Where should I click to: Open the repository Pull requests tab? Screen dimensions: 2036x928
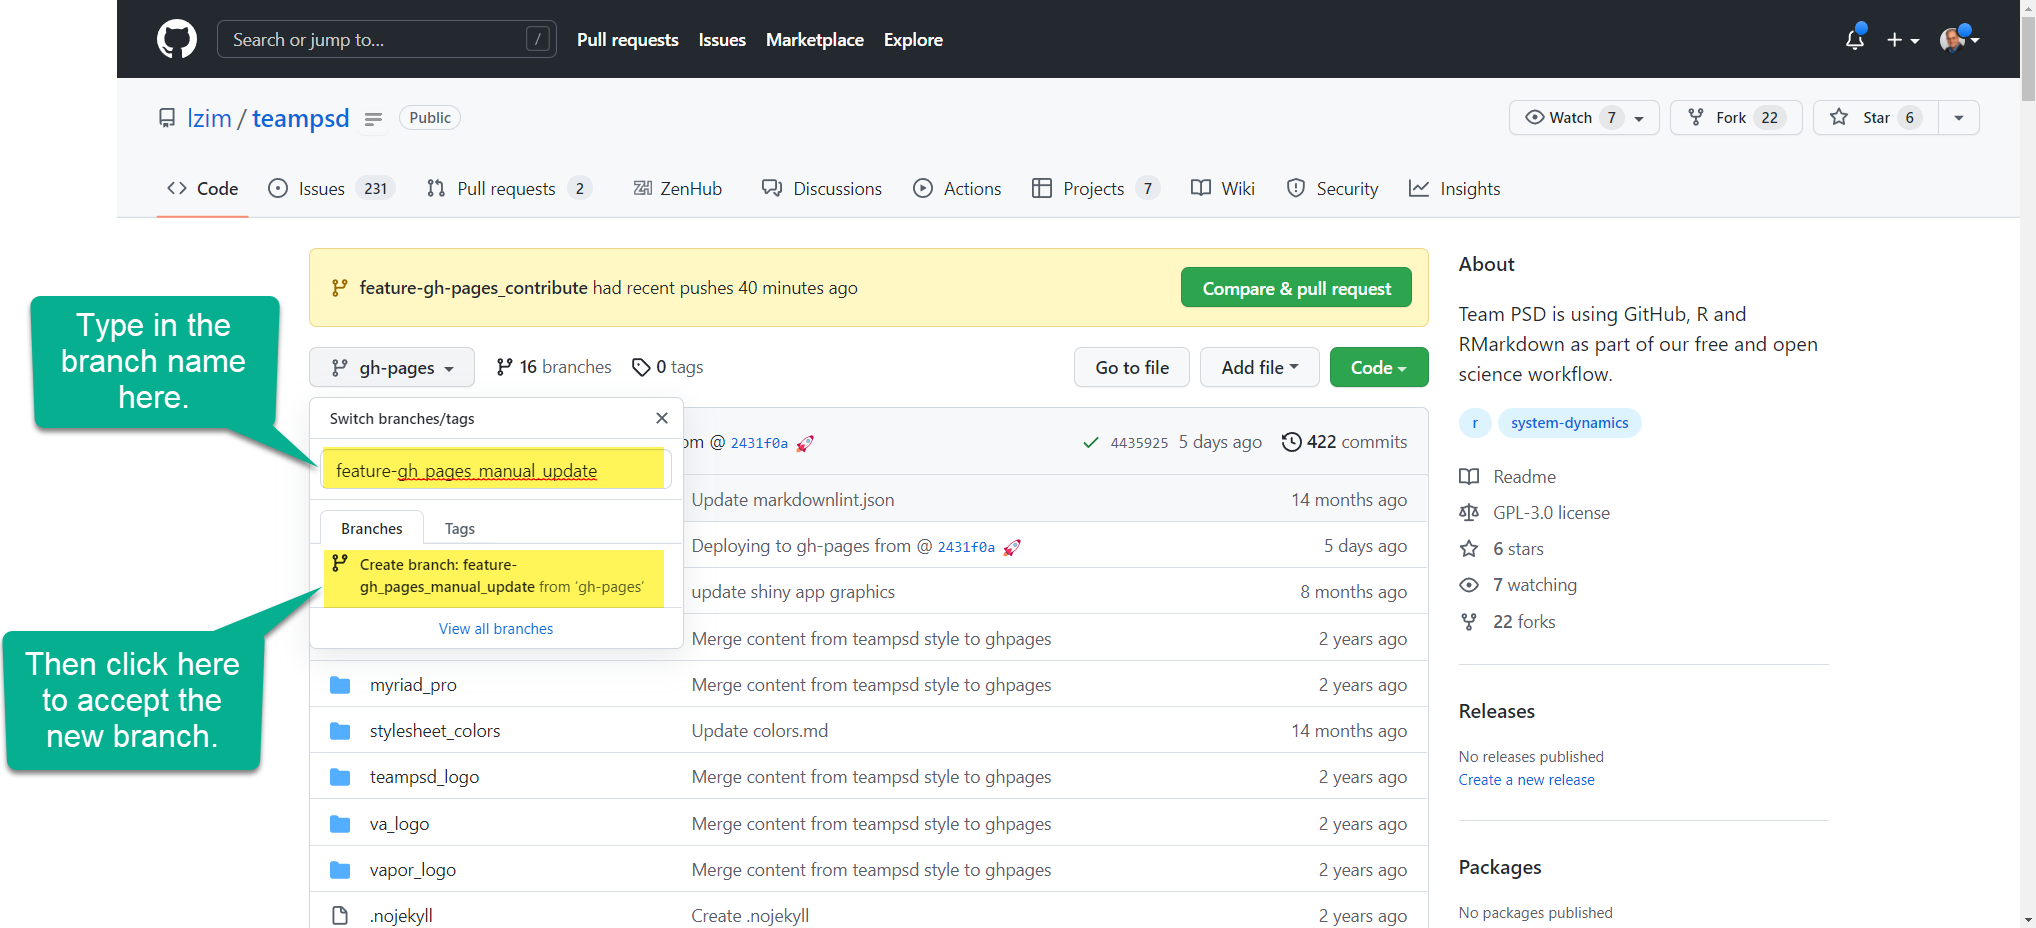(x=509, y=188)
